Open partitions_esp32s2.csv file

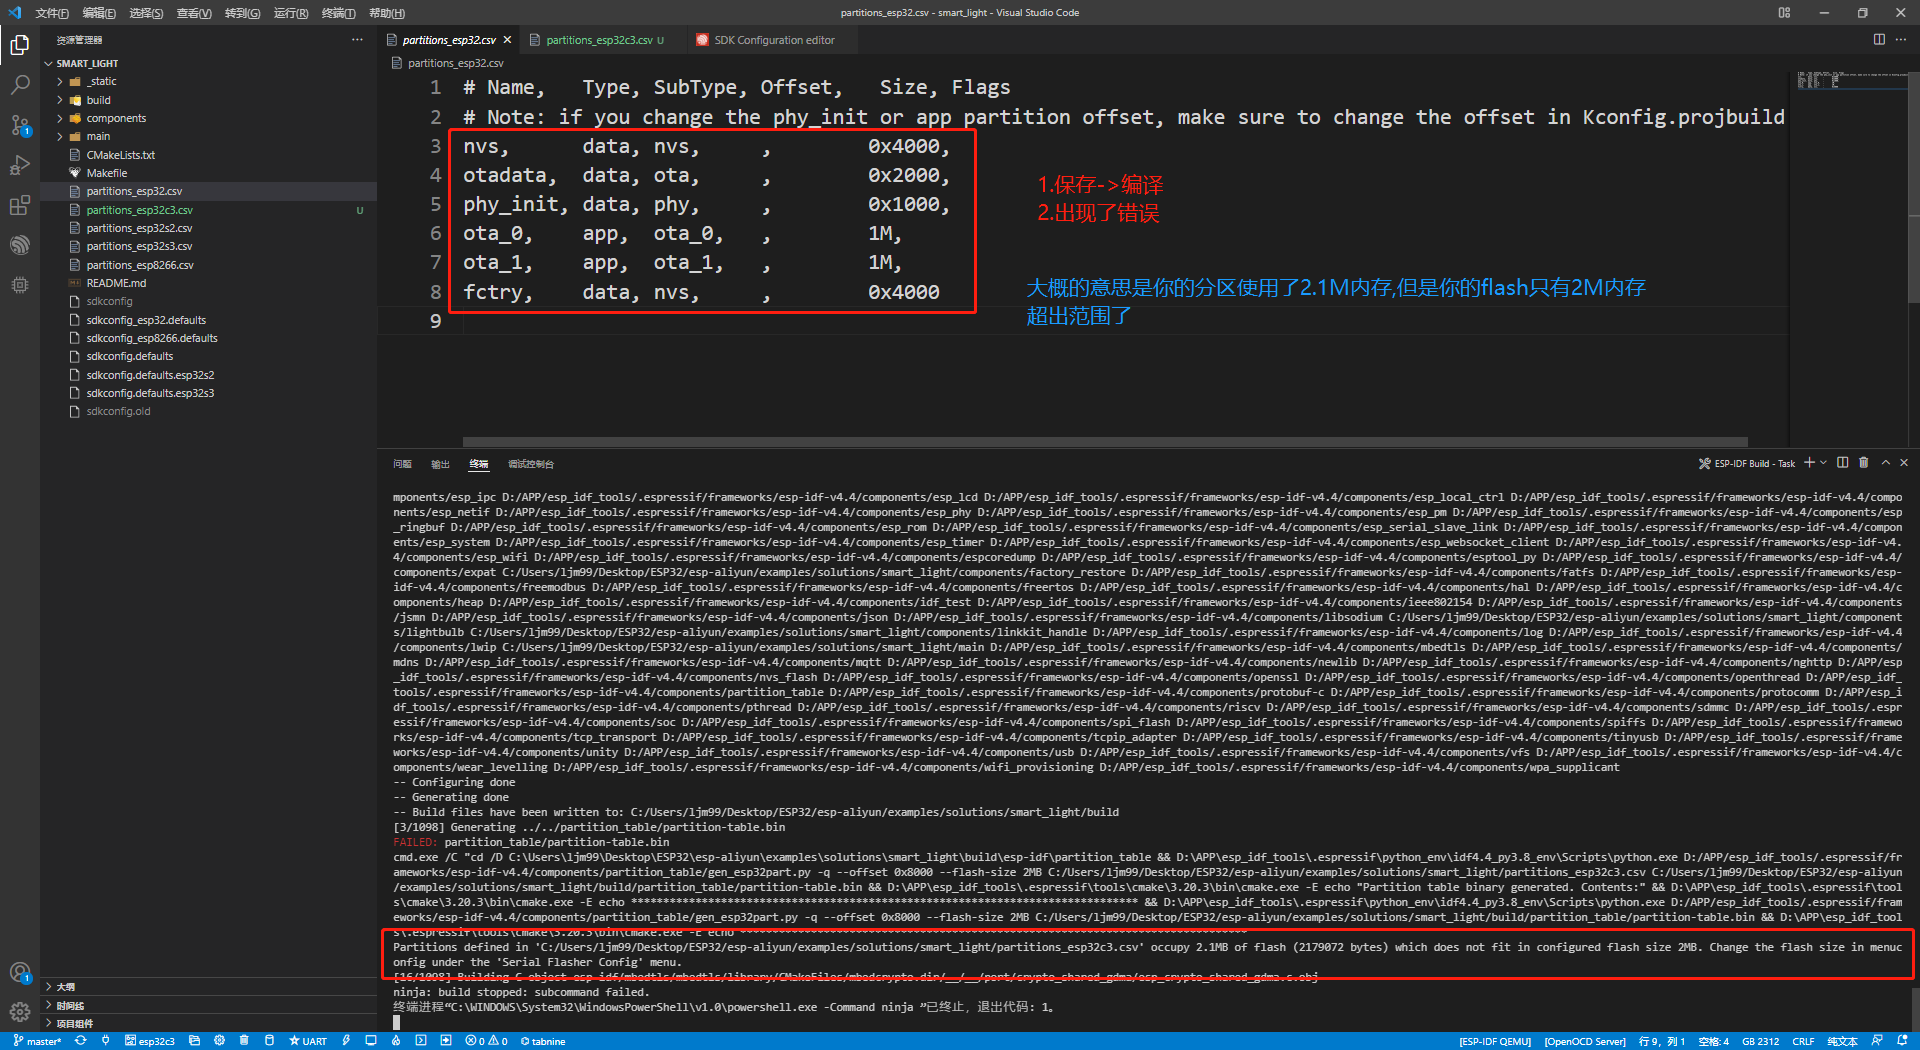(139, 228)
